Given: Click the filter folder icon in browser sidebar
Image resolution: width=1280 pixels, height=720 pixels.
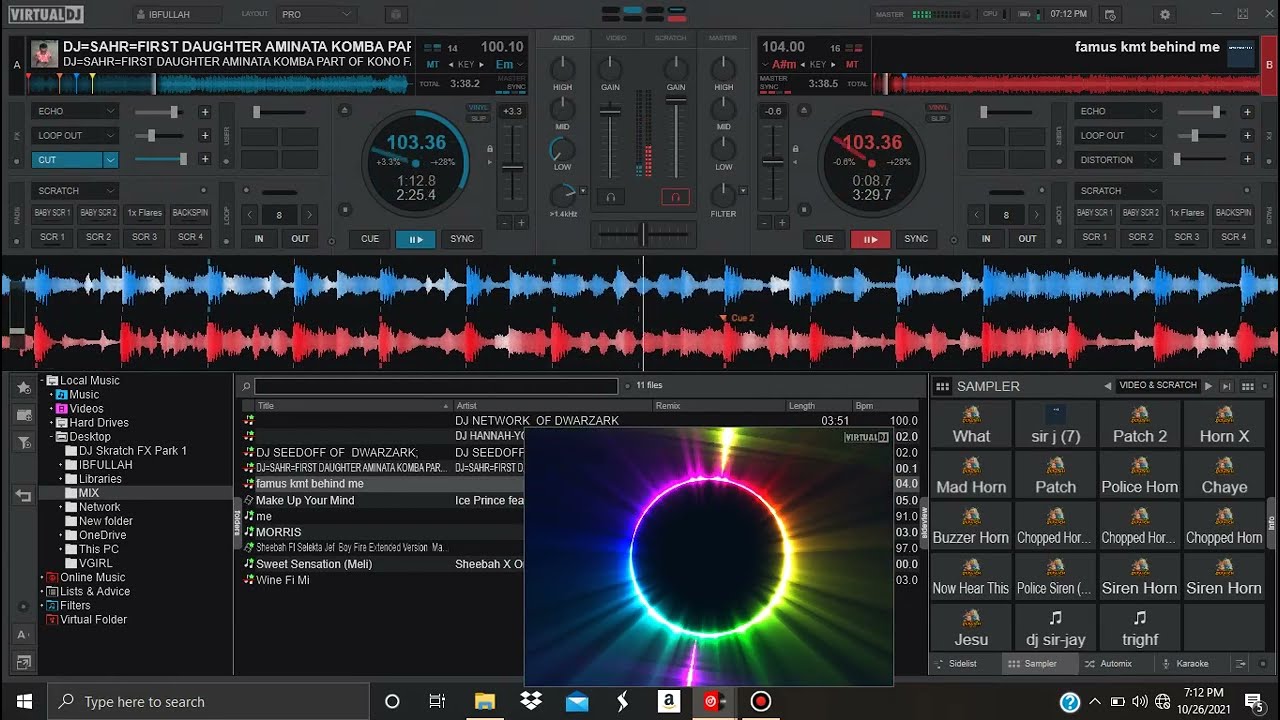Looking at the screenshot, I should [x=23, y=443].
